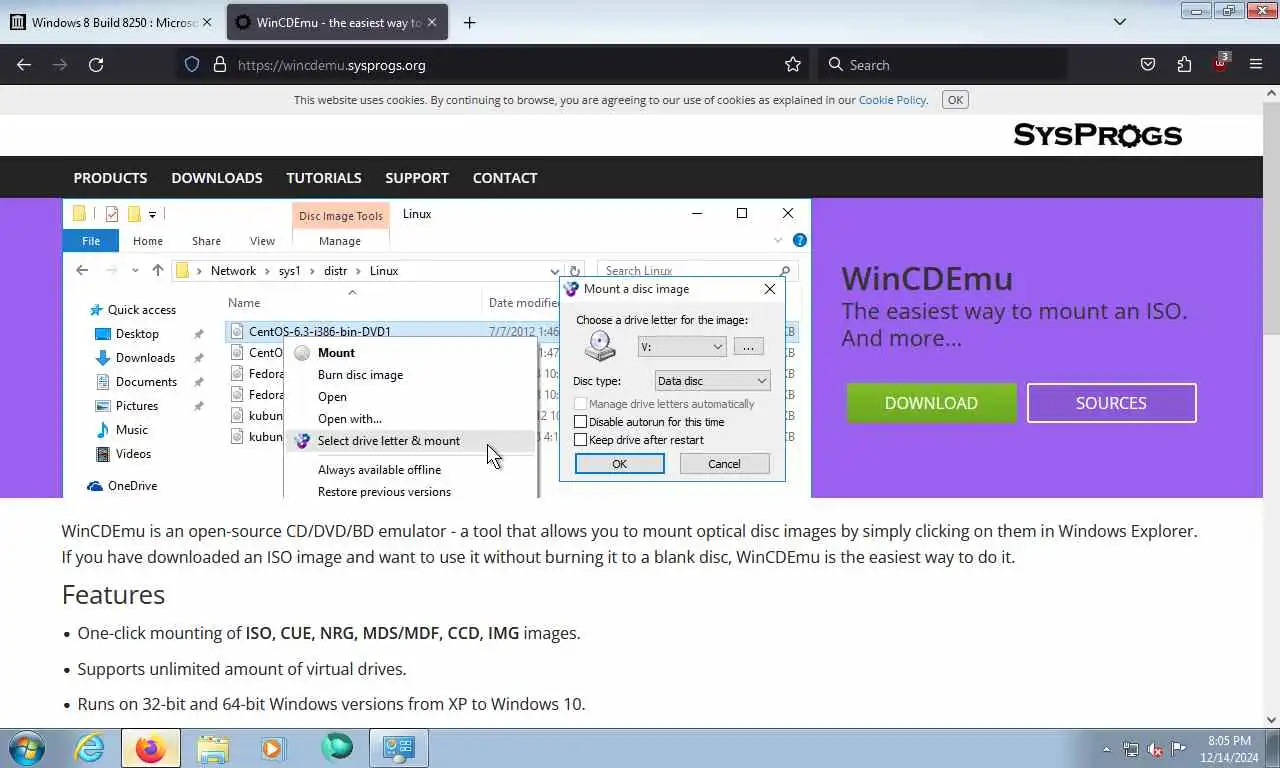The height and width of the screenshot is (768, 1280).
Task: Click OK in the Mount a disc image dialog
Action: 619,464
